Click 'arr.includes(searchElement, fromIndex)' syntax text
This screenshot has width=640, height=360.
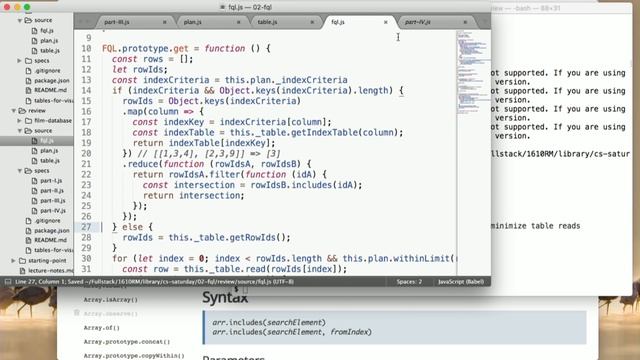tap(292, 332)
